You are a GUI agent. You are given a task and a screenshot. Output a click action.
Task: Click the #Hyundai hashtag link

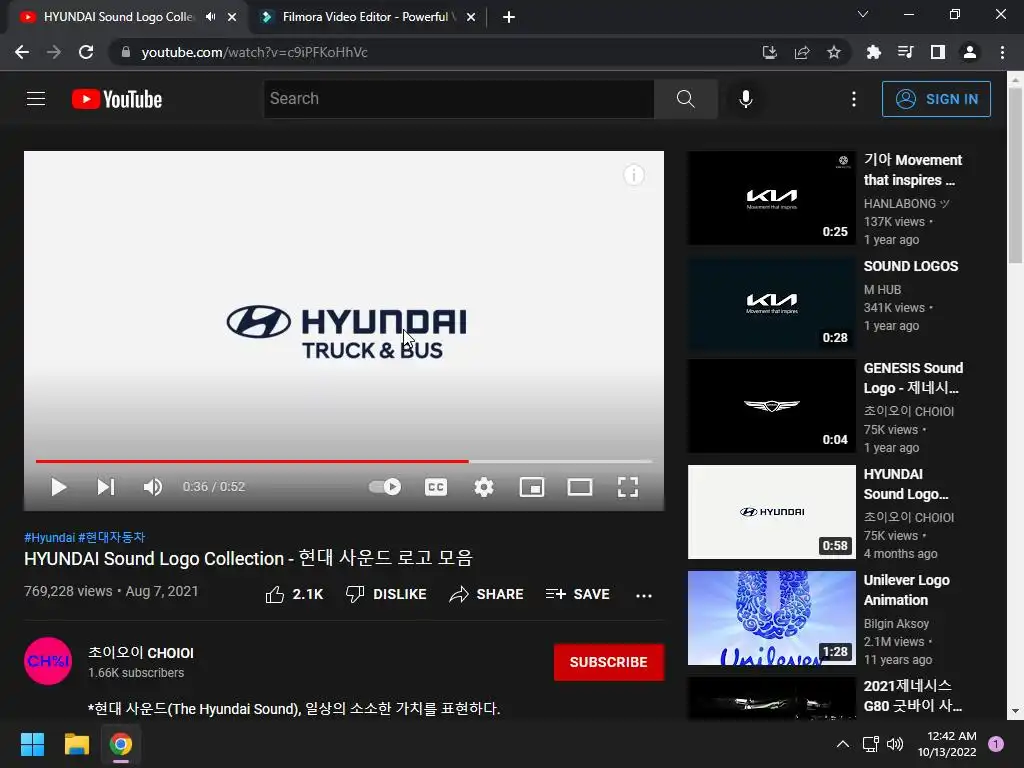[50, 537]
